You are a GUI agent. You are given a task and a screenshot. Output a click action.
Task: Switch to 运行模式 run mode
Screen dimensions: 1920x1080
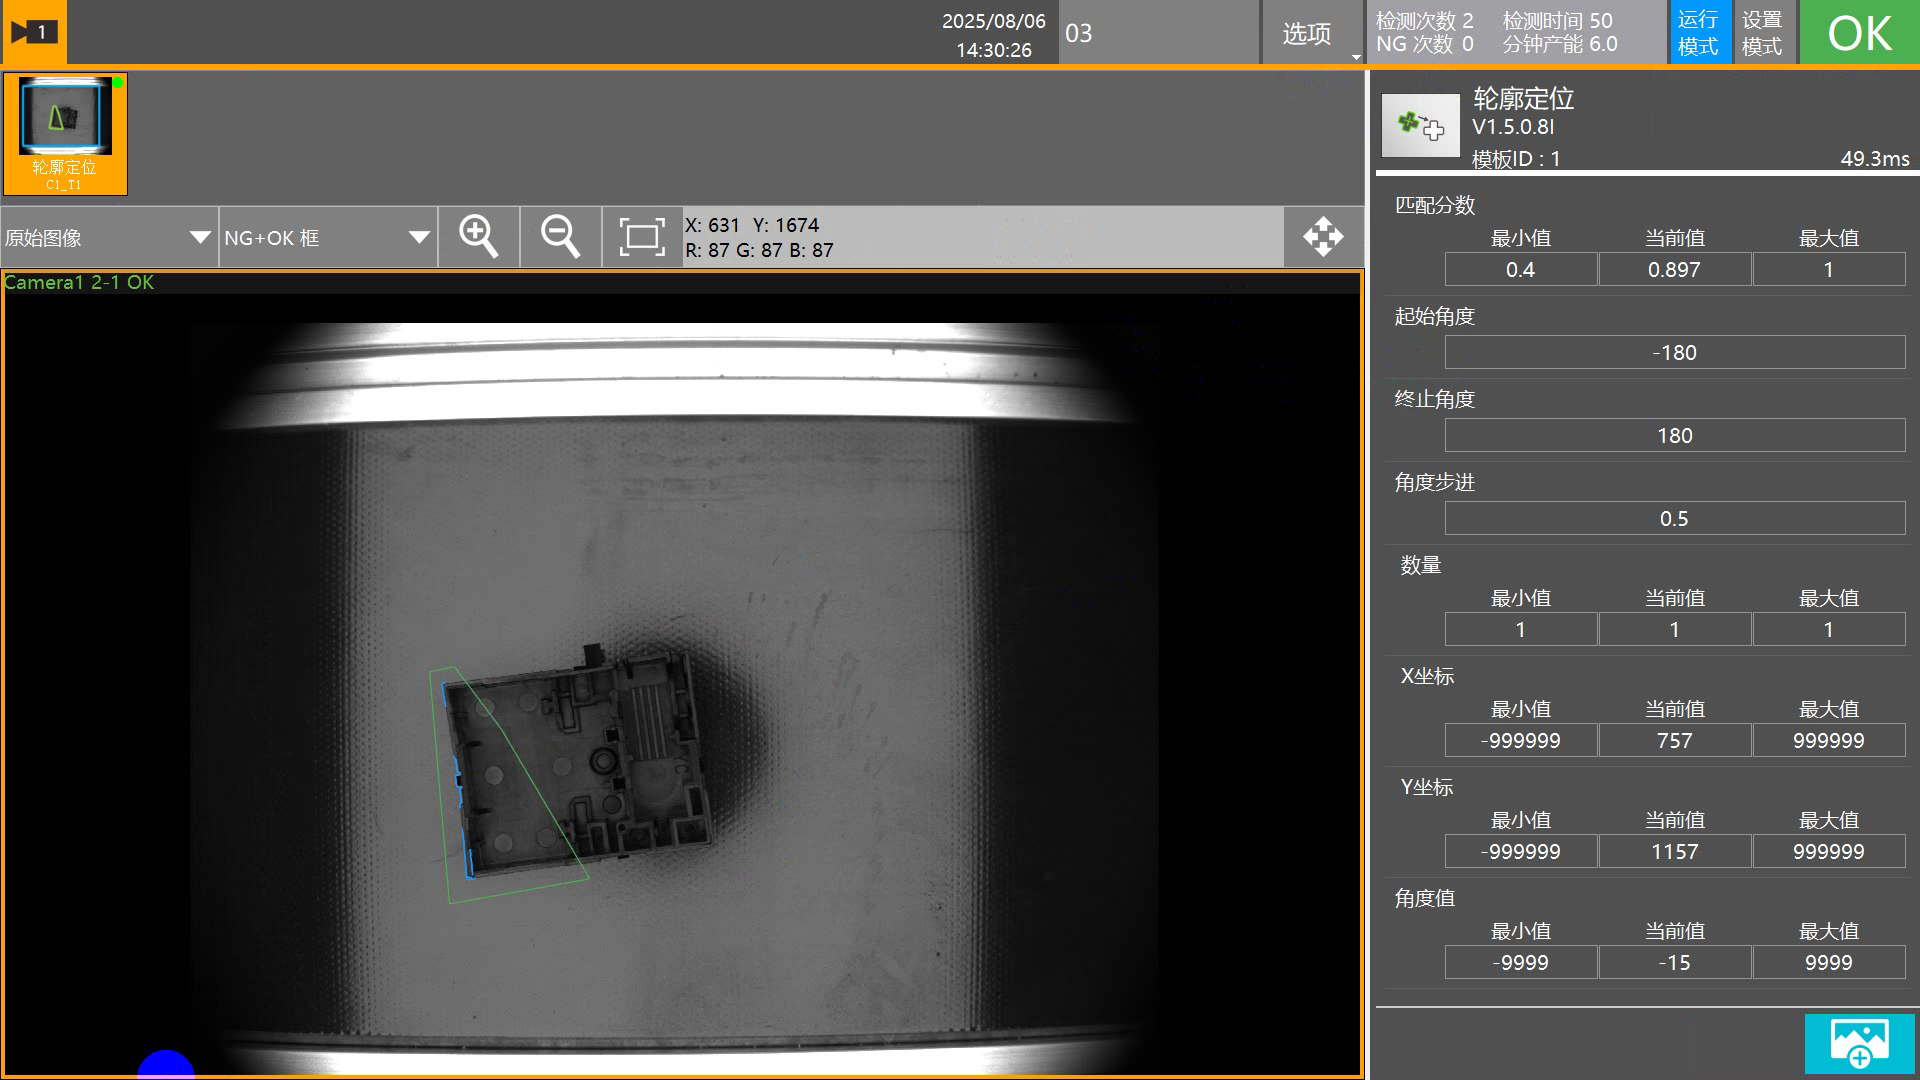(1697, 33)
